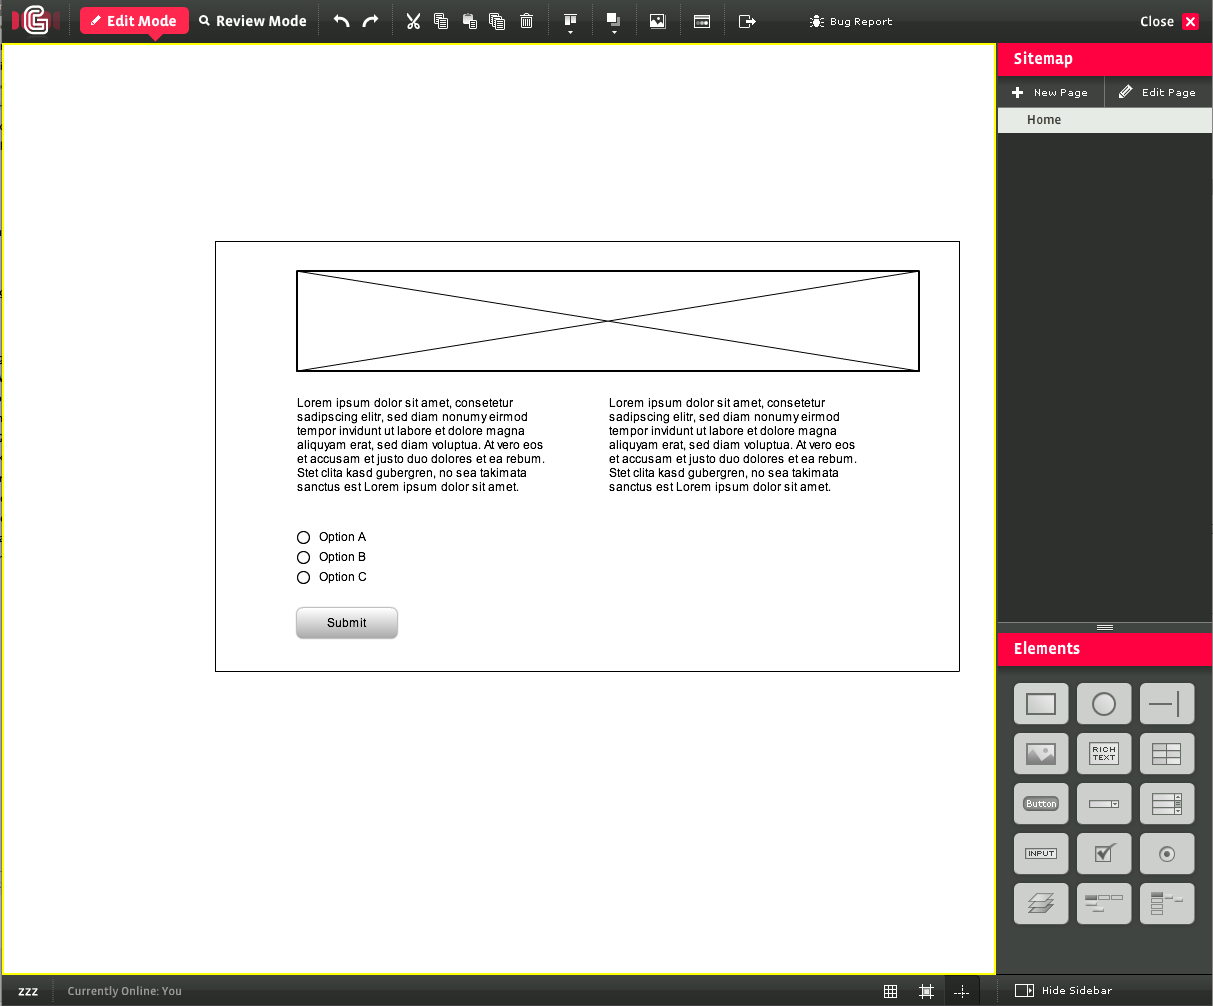The height and width of the screenshot is (1006, 1213).
Task: Delete selection with the trash icon
Action: tap(527, 21)
